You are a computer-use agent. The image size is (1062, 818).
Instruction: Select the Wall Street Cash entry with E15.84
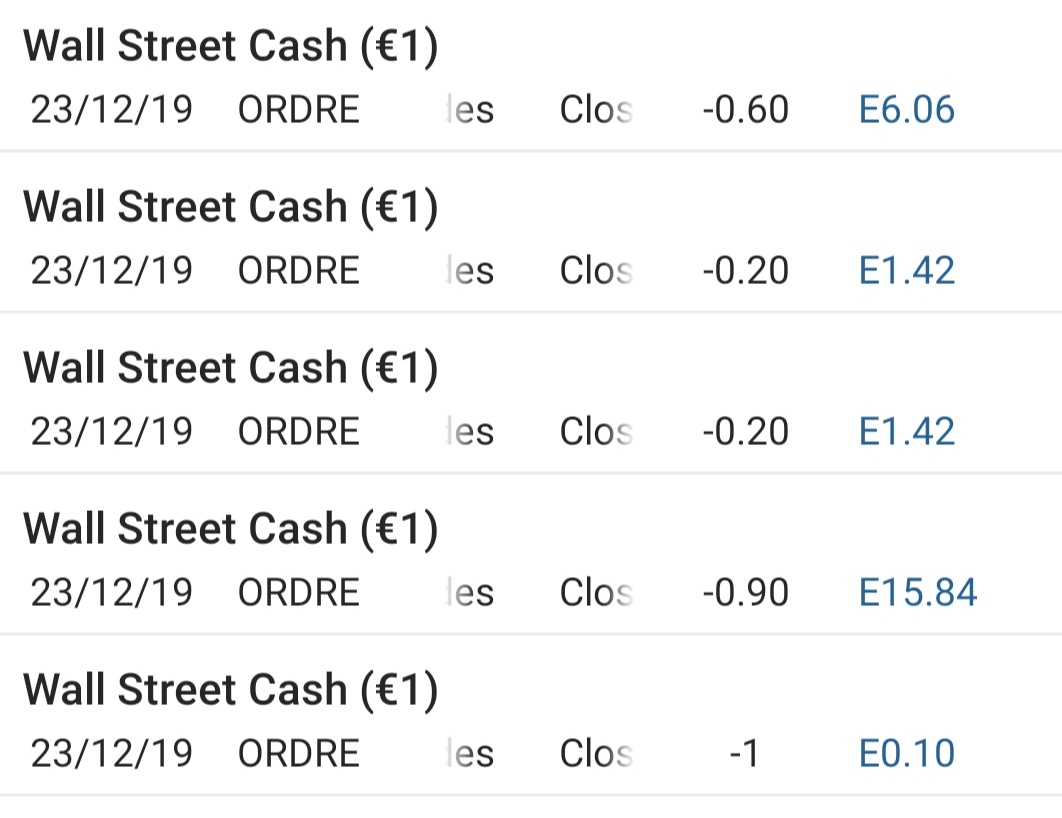point(231,530)
